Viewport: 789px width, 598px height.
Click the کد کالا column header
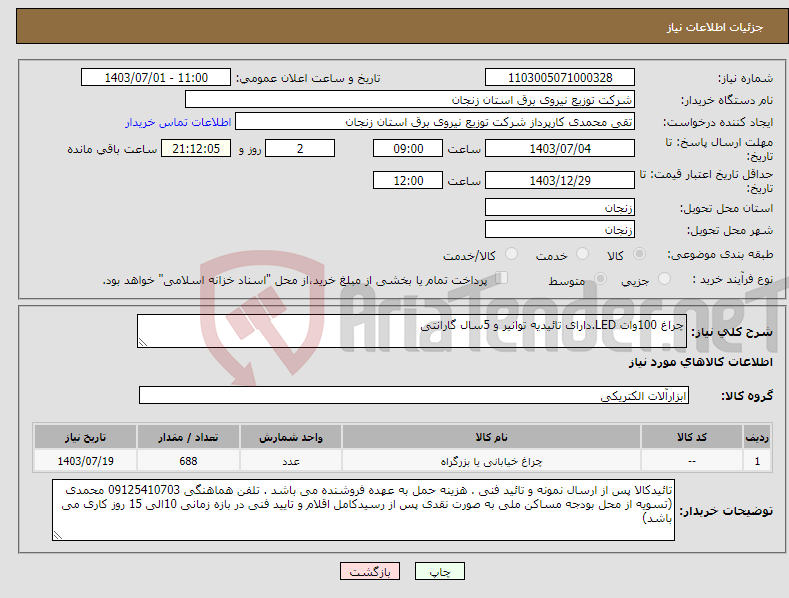(x=692, y=437)
